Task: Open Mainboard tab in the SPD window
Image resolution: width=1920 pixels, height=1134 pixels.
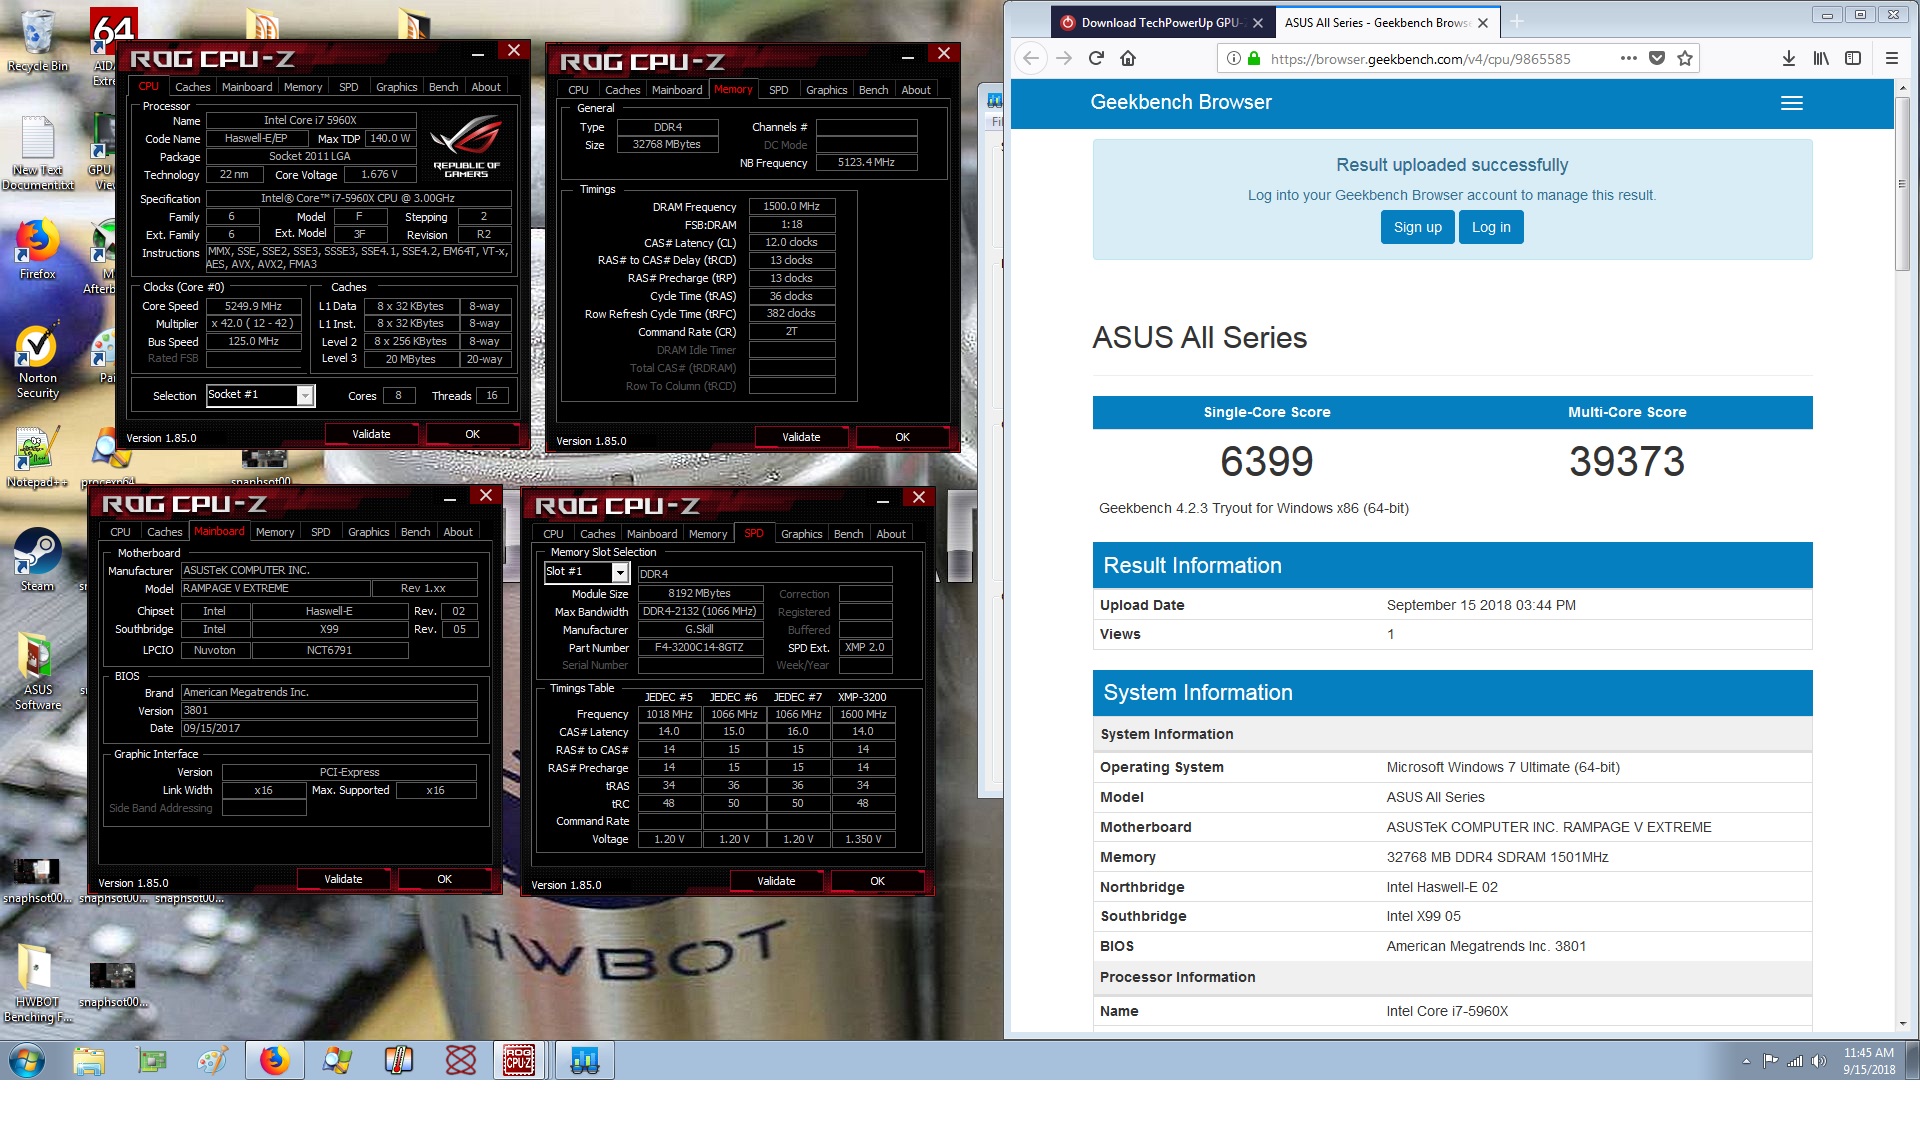Action: coord(652,534)
